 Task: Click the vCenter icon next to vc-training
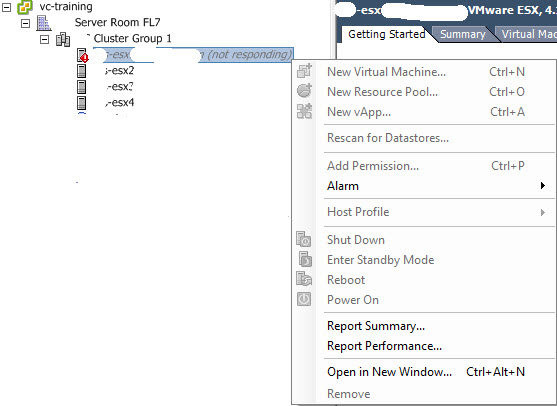click(x=25, y=7)
